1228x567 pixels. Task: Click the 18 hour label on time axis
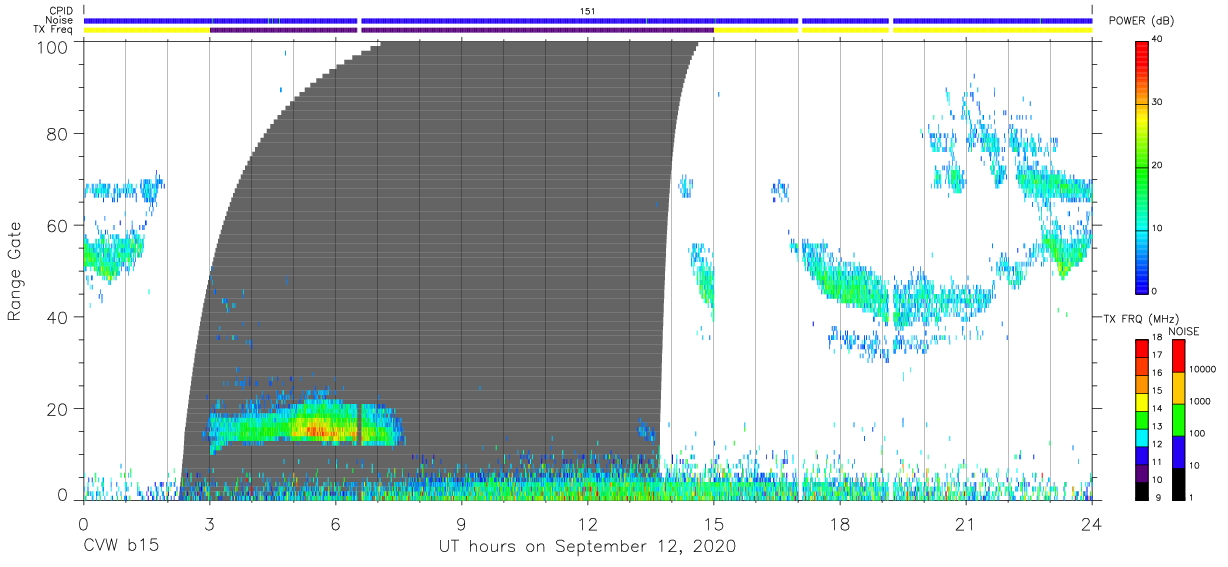click(x=840, y=525)
